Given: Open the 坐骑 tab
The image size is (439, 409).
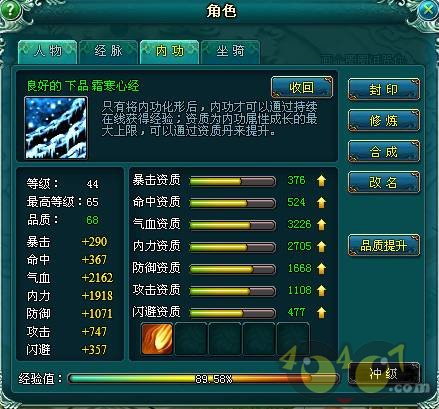Looking at the screenshot, I should pyautogui.click(x=230, y=52).
